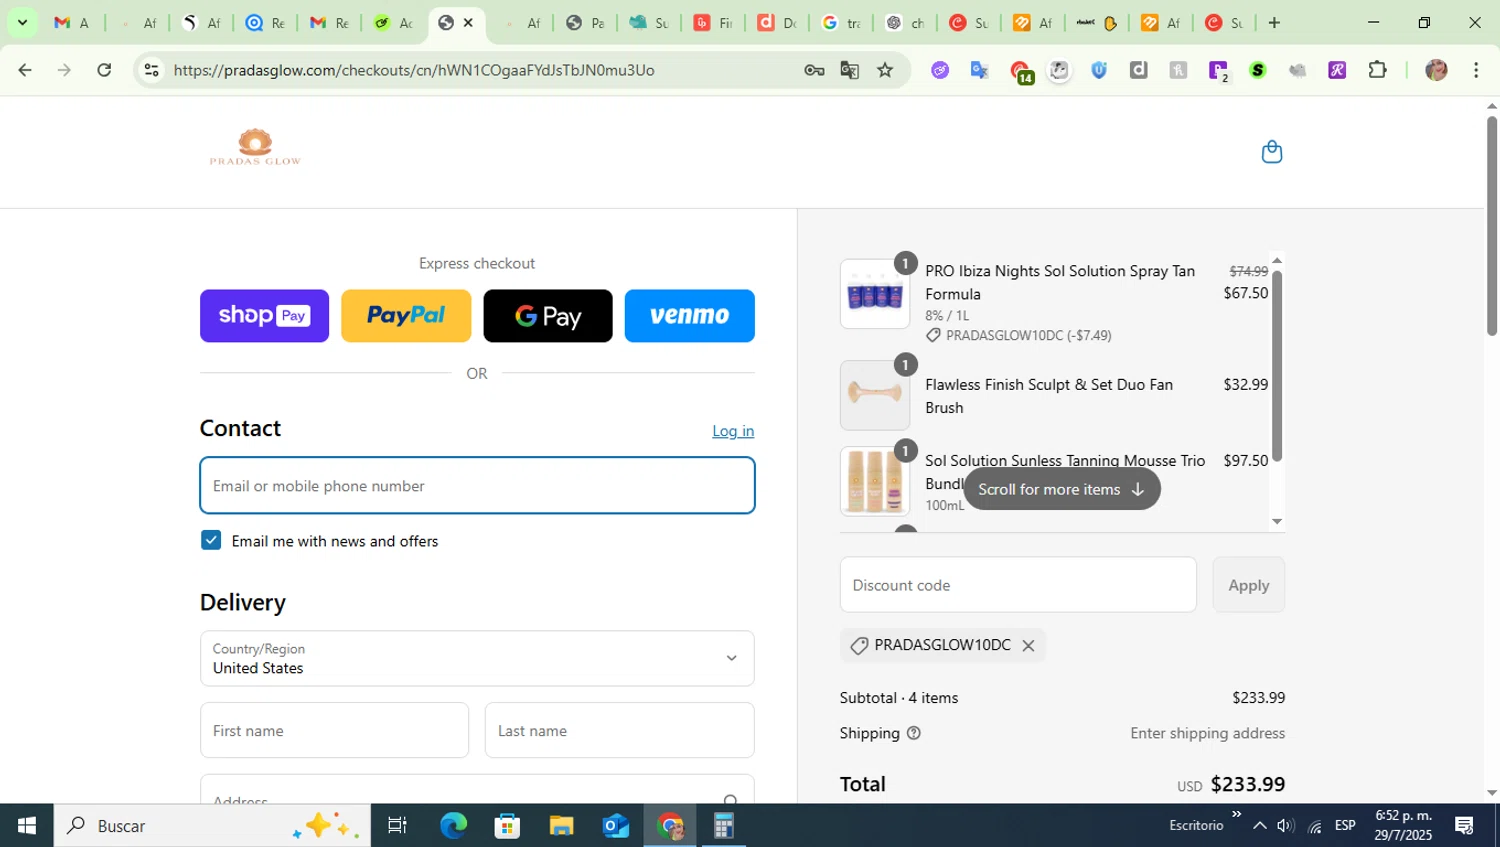Show the Shipping help question icon

coord(913,733)
